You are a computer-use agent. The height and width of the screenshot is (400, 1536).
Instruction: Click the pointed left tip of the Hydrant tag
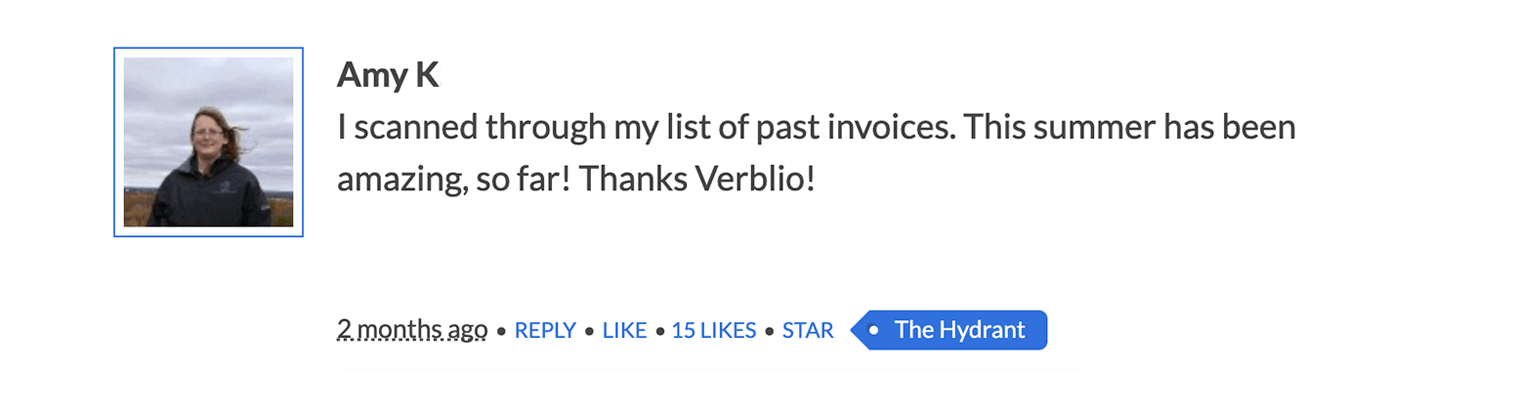click(856, 330)
